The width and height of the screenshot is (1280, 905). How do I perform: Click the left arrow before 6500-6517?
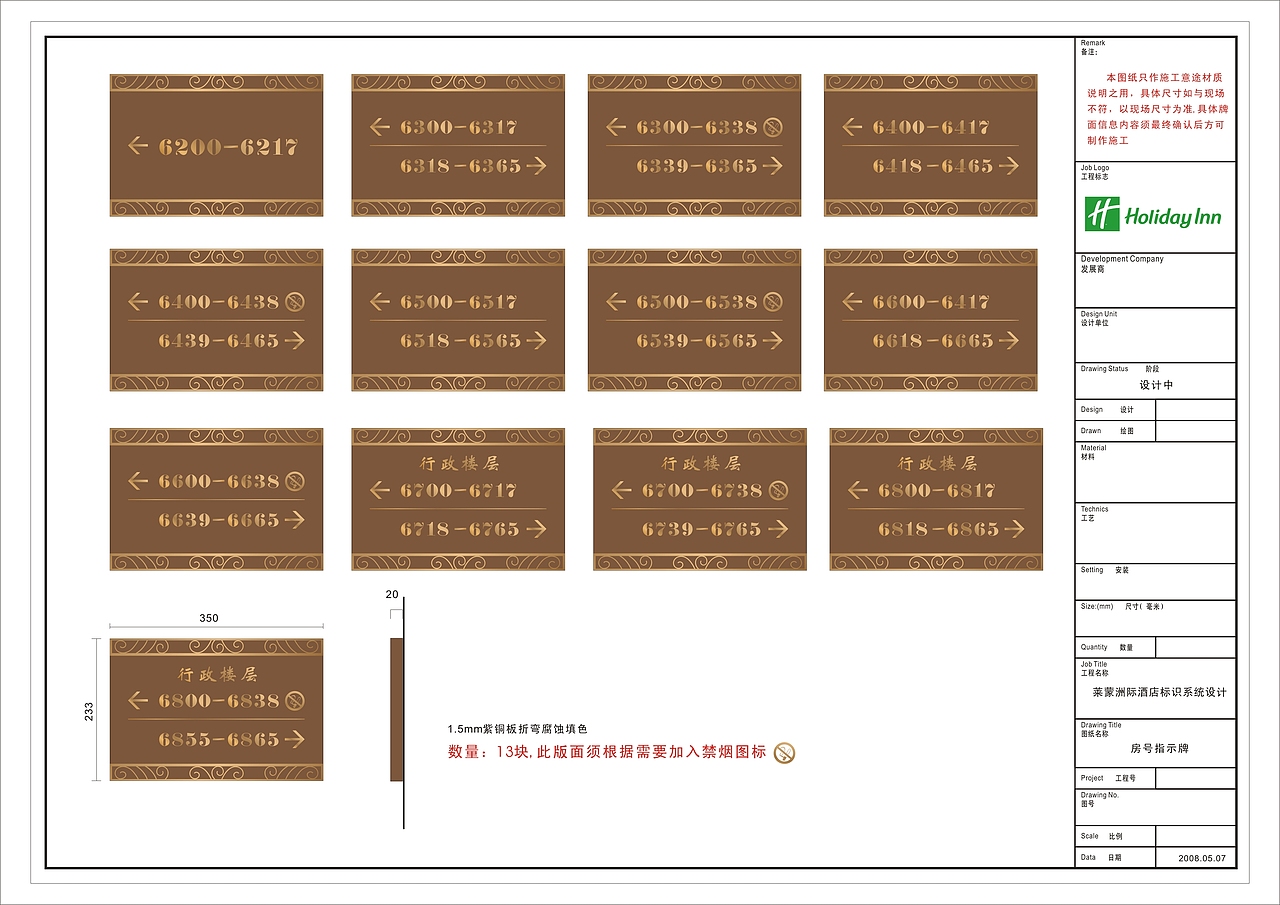tap(380, 302)
